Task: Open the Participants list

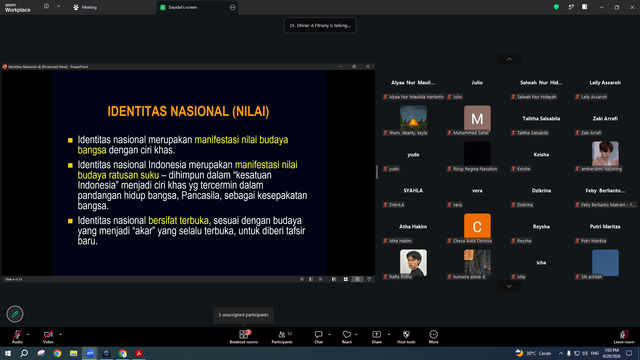Action: tap(282, 337)
